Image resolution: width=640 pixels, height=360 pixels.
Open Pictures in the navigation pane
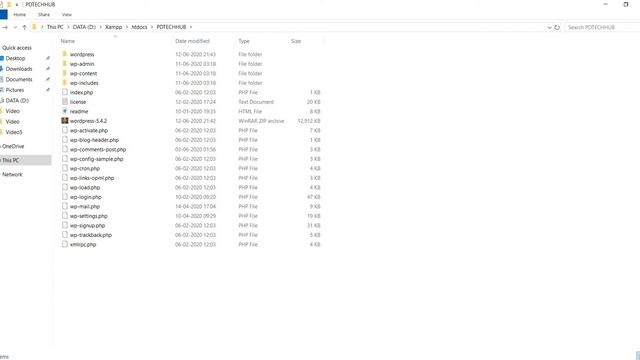[x=15, y=90]
